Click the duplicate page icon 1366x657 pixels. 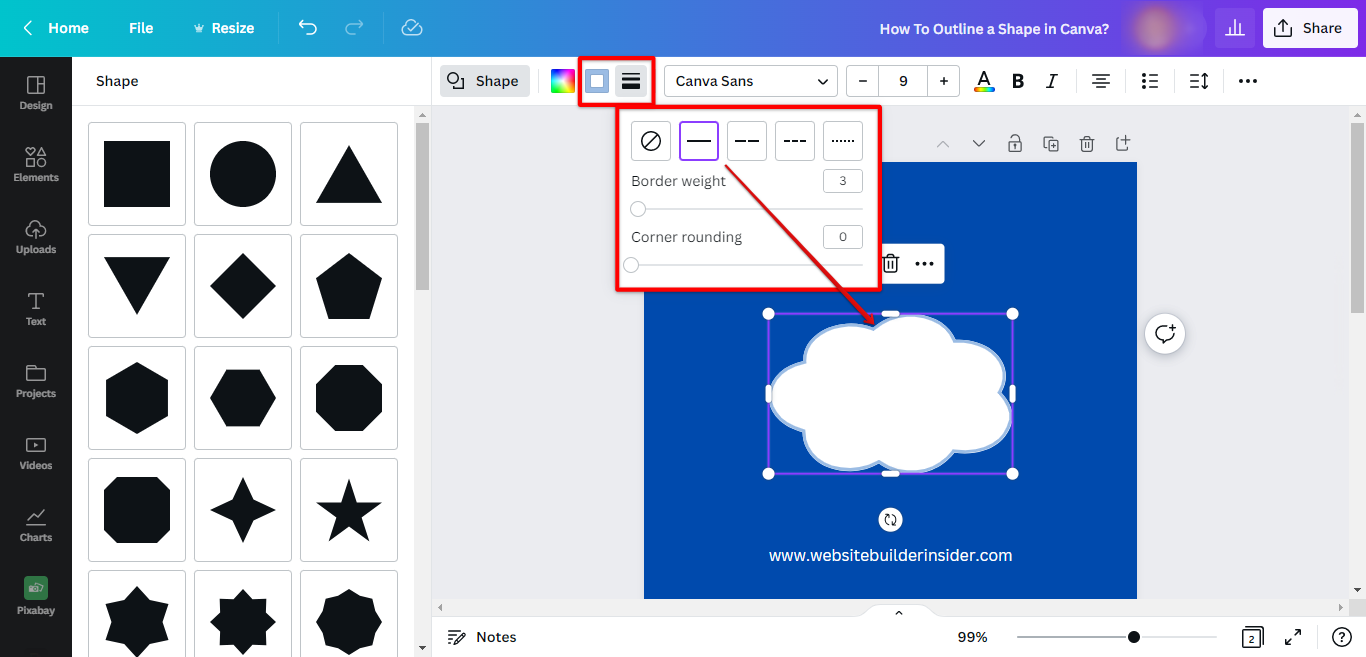[x=1051, y=144]
